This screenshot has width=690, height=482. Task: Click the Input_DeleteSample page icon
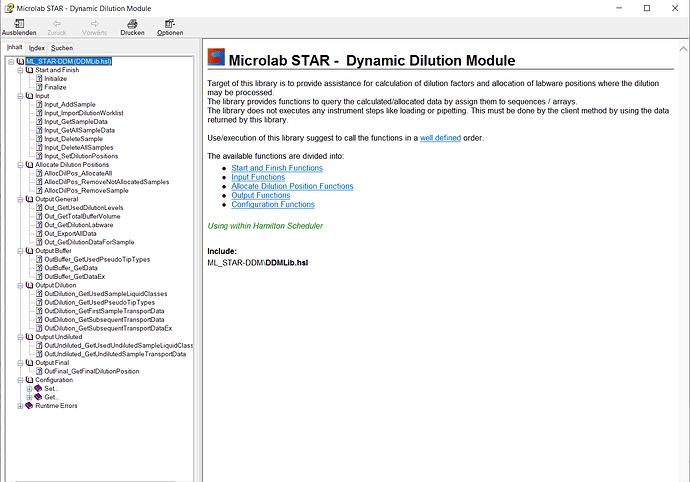[x=39, y=139]
